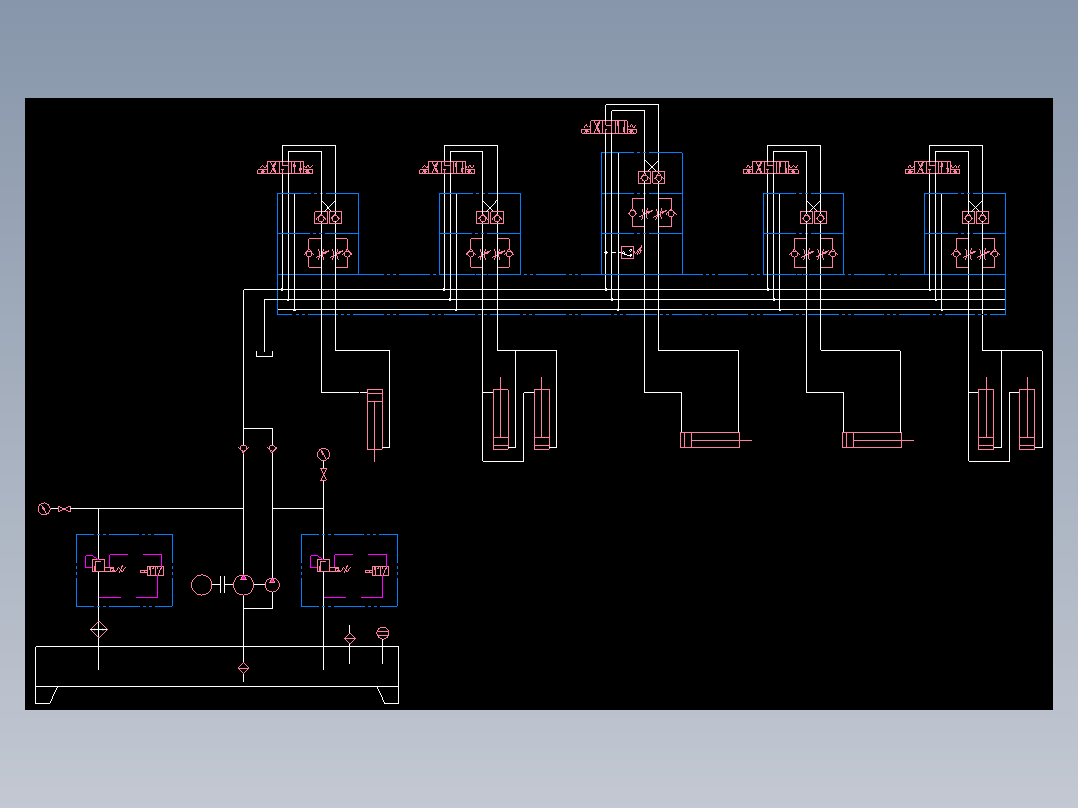1078x808 pixels.
Task: Select the throttle check valve in the second module
Action: pos(490,254)
